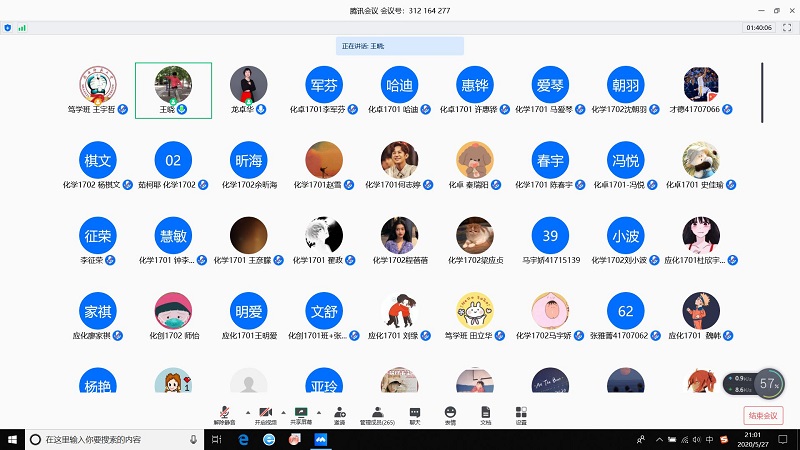Click the 邀请 invite icon

[x=340, y=414]
